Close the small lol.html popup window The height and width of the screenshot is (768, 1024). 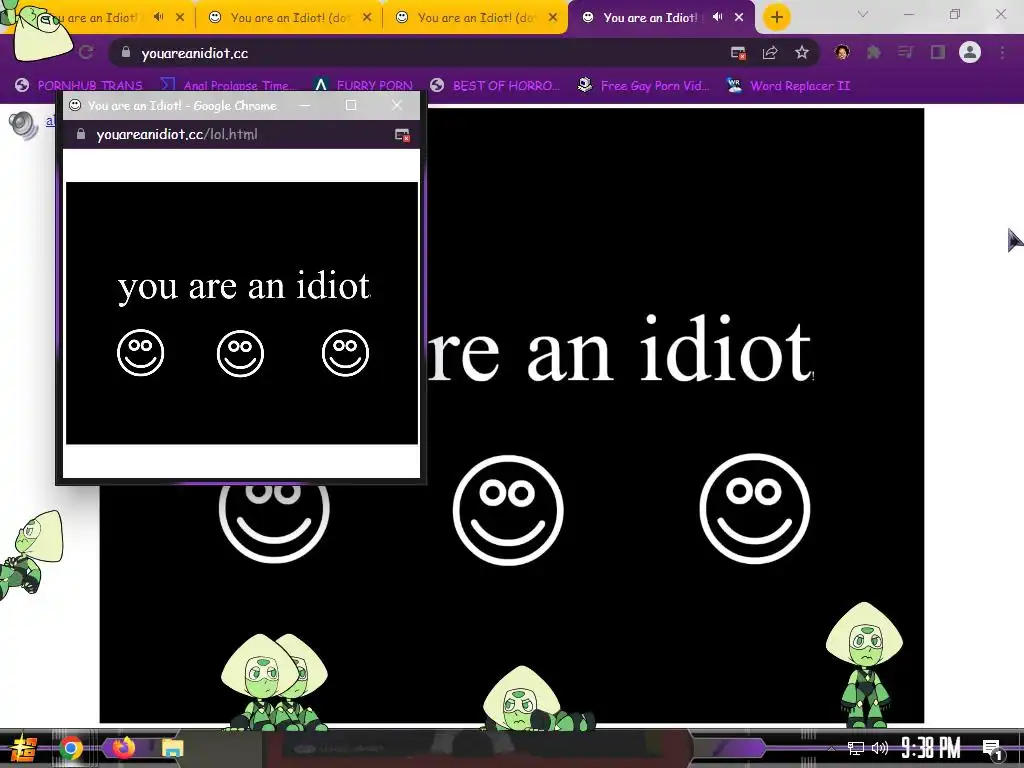tap(396, 104)
